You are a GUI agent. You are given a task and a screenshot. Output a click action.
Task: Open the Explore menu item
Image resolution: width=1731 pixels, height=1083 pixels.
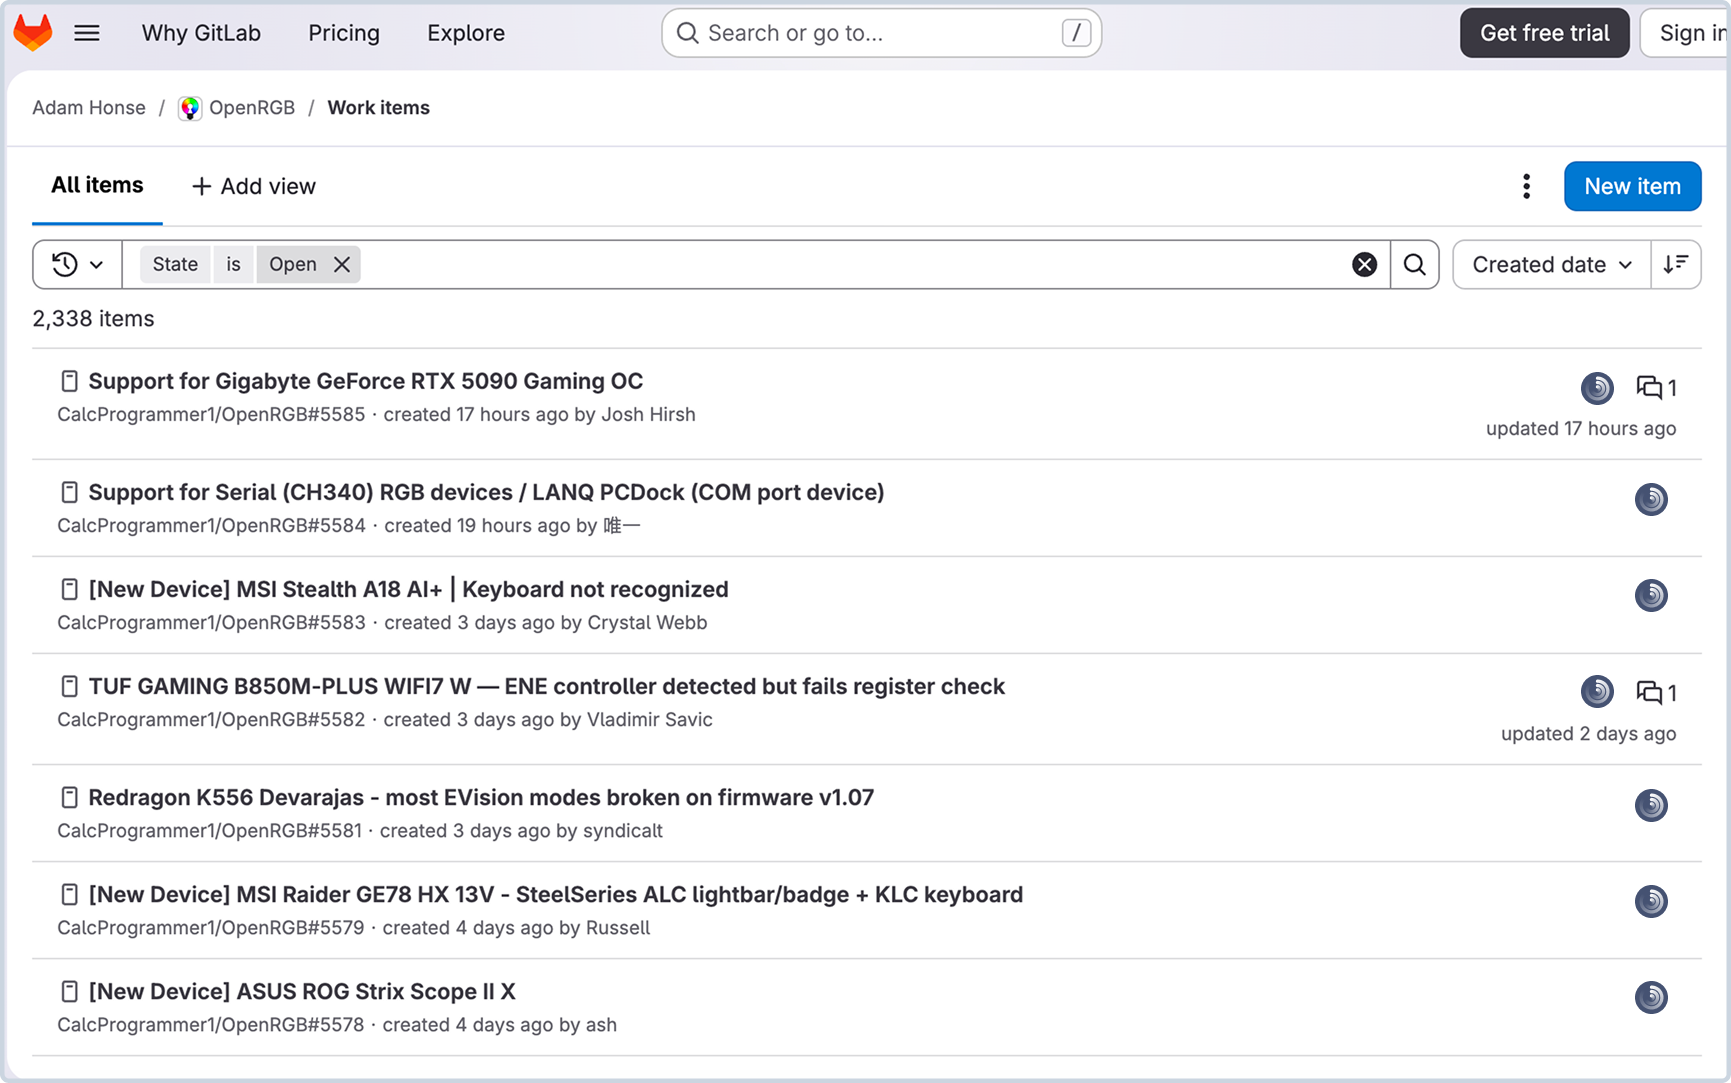466,33
